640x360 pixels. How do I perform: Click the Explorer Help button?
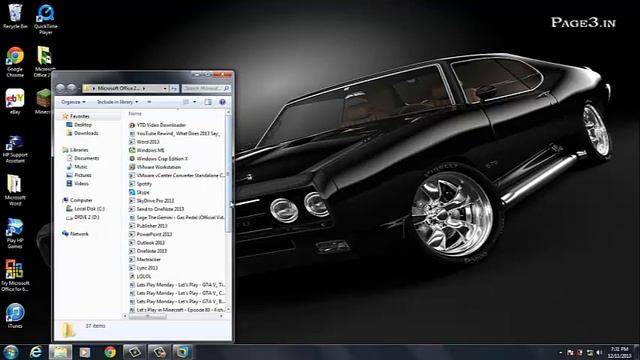(x=222, y=102)
